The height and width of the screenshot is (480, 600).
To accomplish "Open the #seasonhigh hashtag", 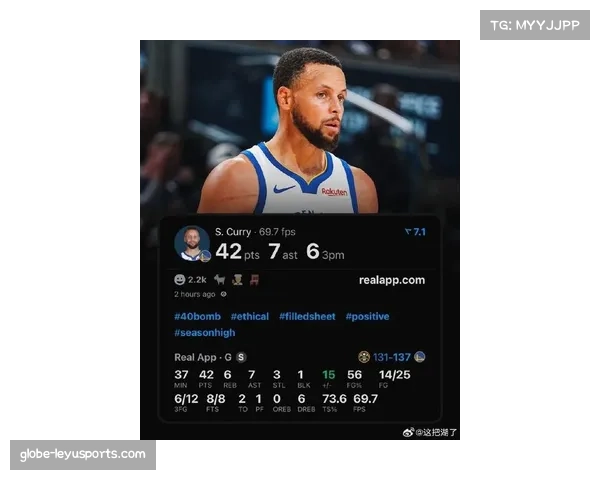I will (205, 332).
